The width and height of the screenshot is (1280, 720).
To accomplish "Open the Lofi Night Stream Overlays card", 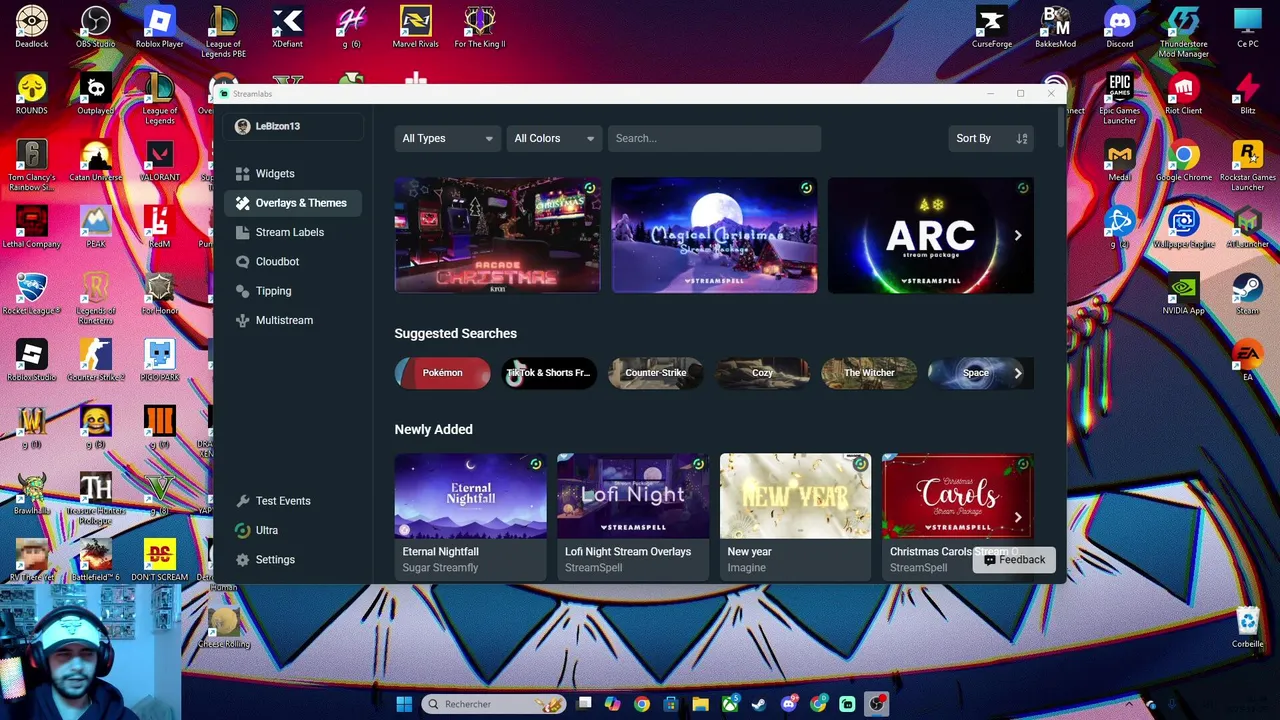I will tap(633, 516).
